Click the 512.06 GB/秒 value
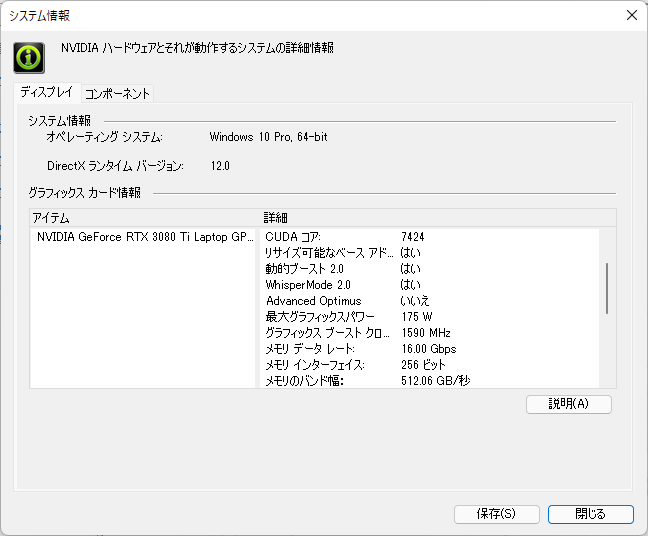This screenshot has height=536, width=648. (436, 381)
